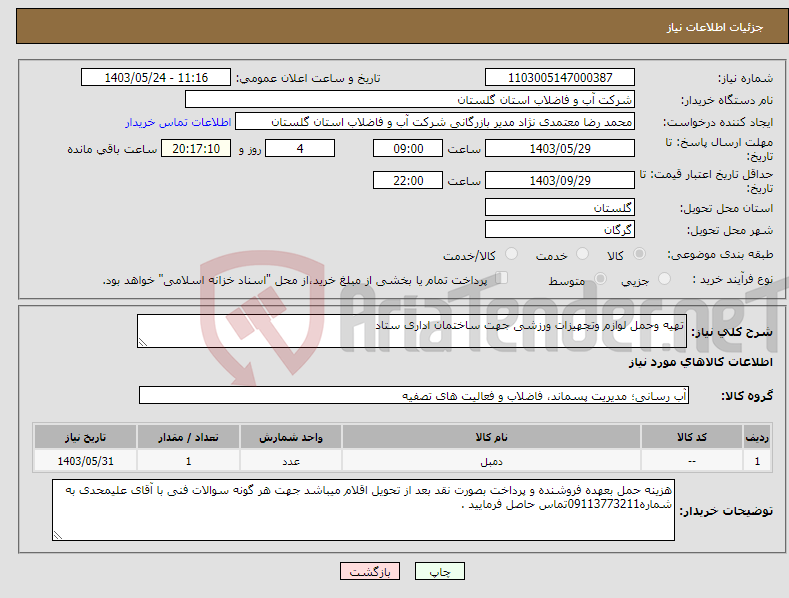Click the شهر محل تحویل field گرگان

pyautogui.click(x=560, y=230)
